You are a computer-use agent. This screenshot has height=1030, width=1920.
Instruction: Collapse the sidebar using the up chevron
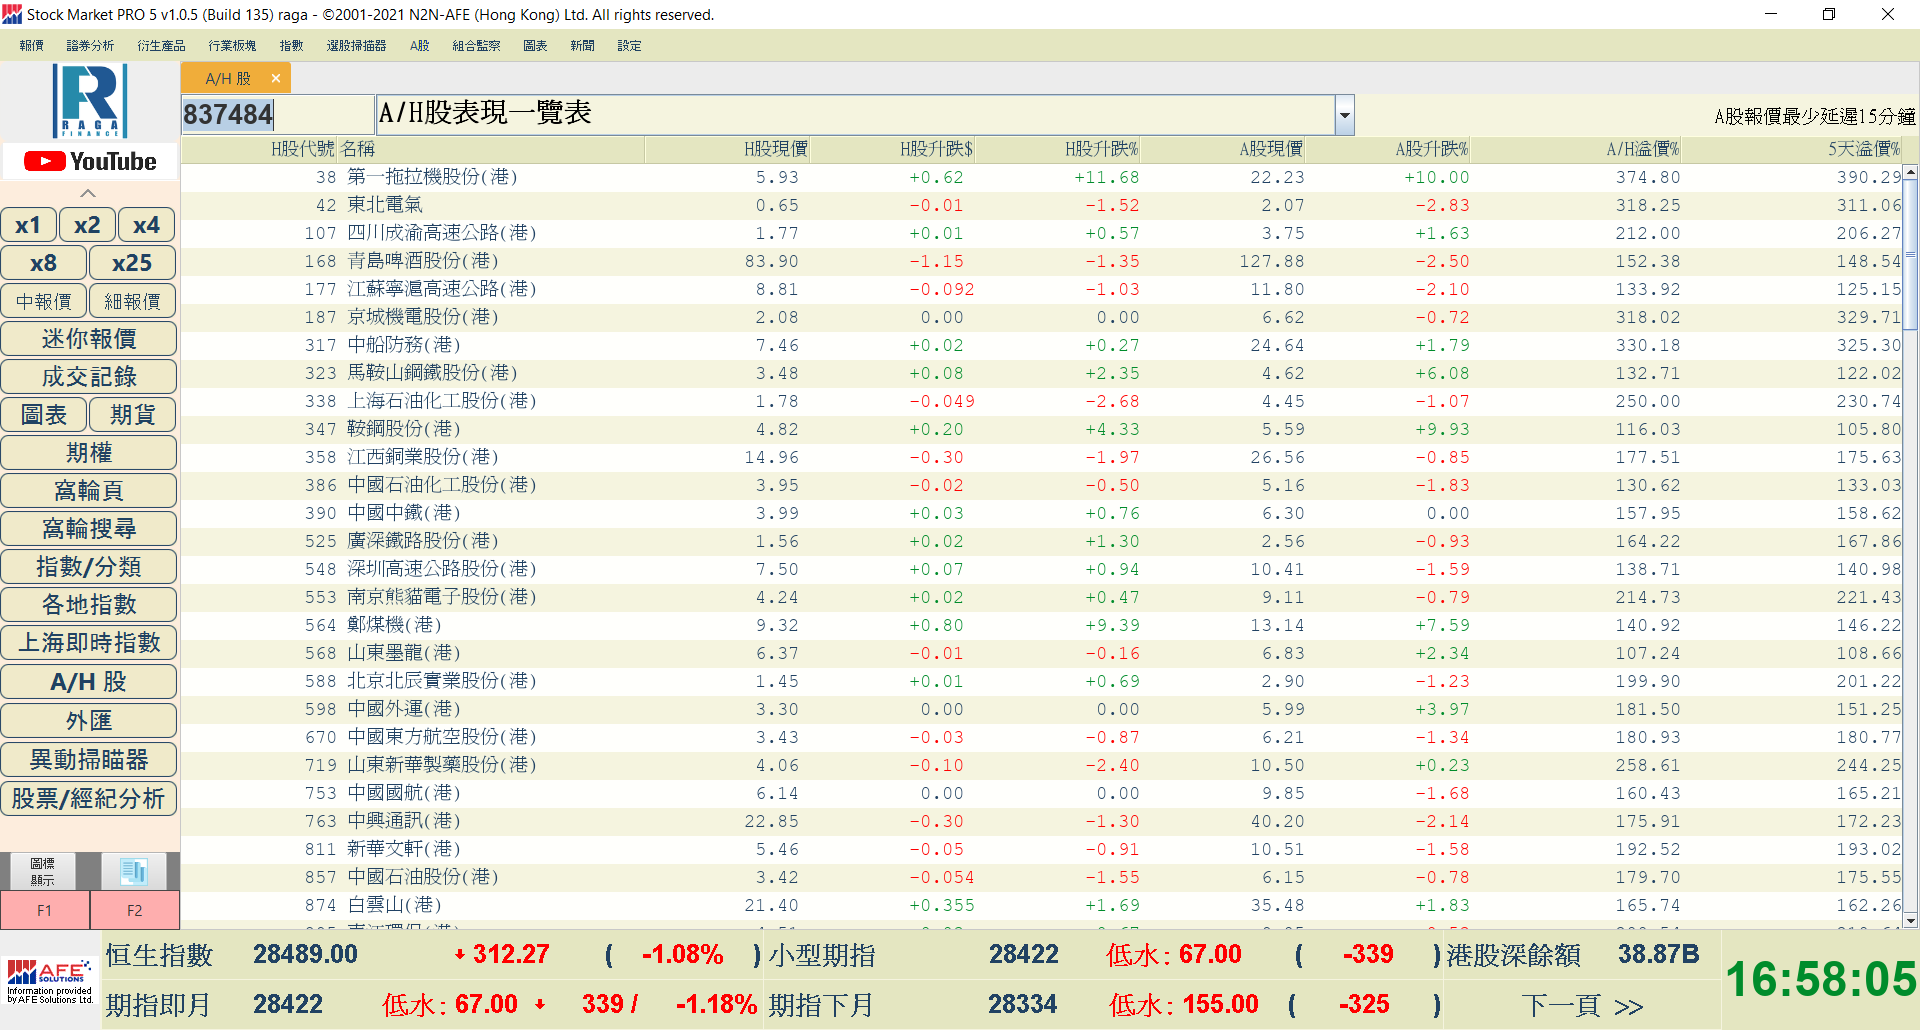[88, 193]
